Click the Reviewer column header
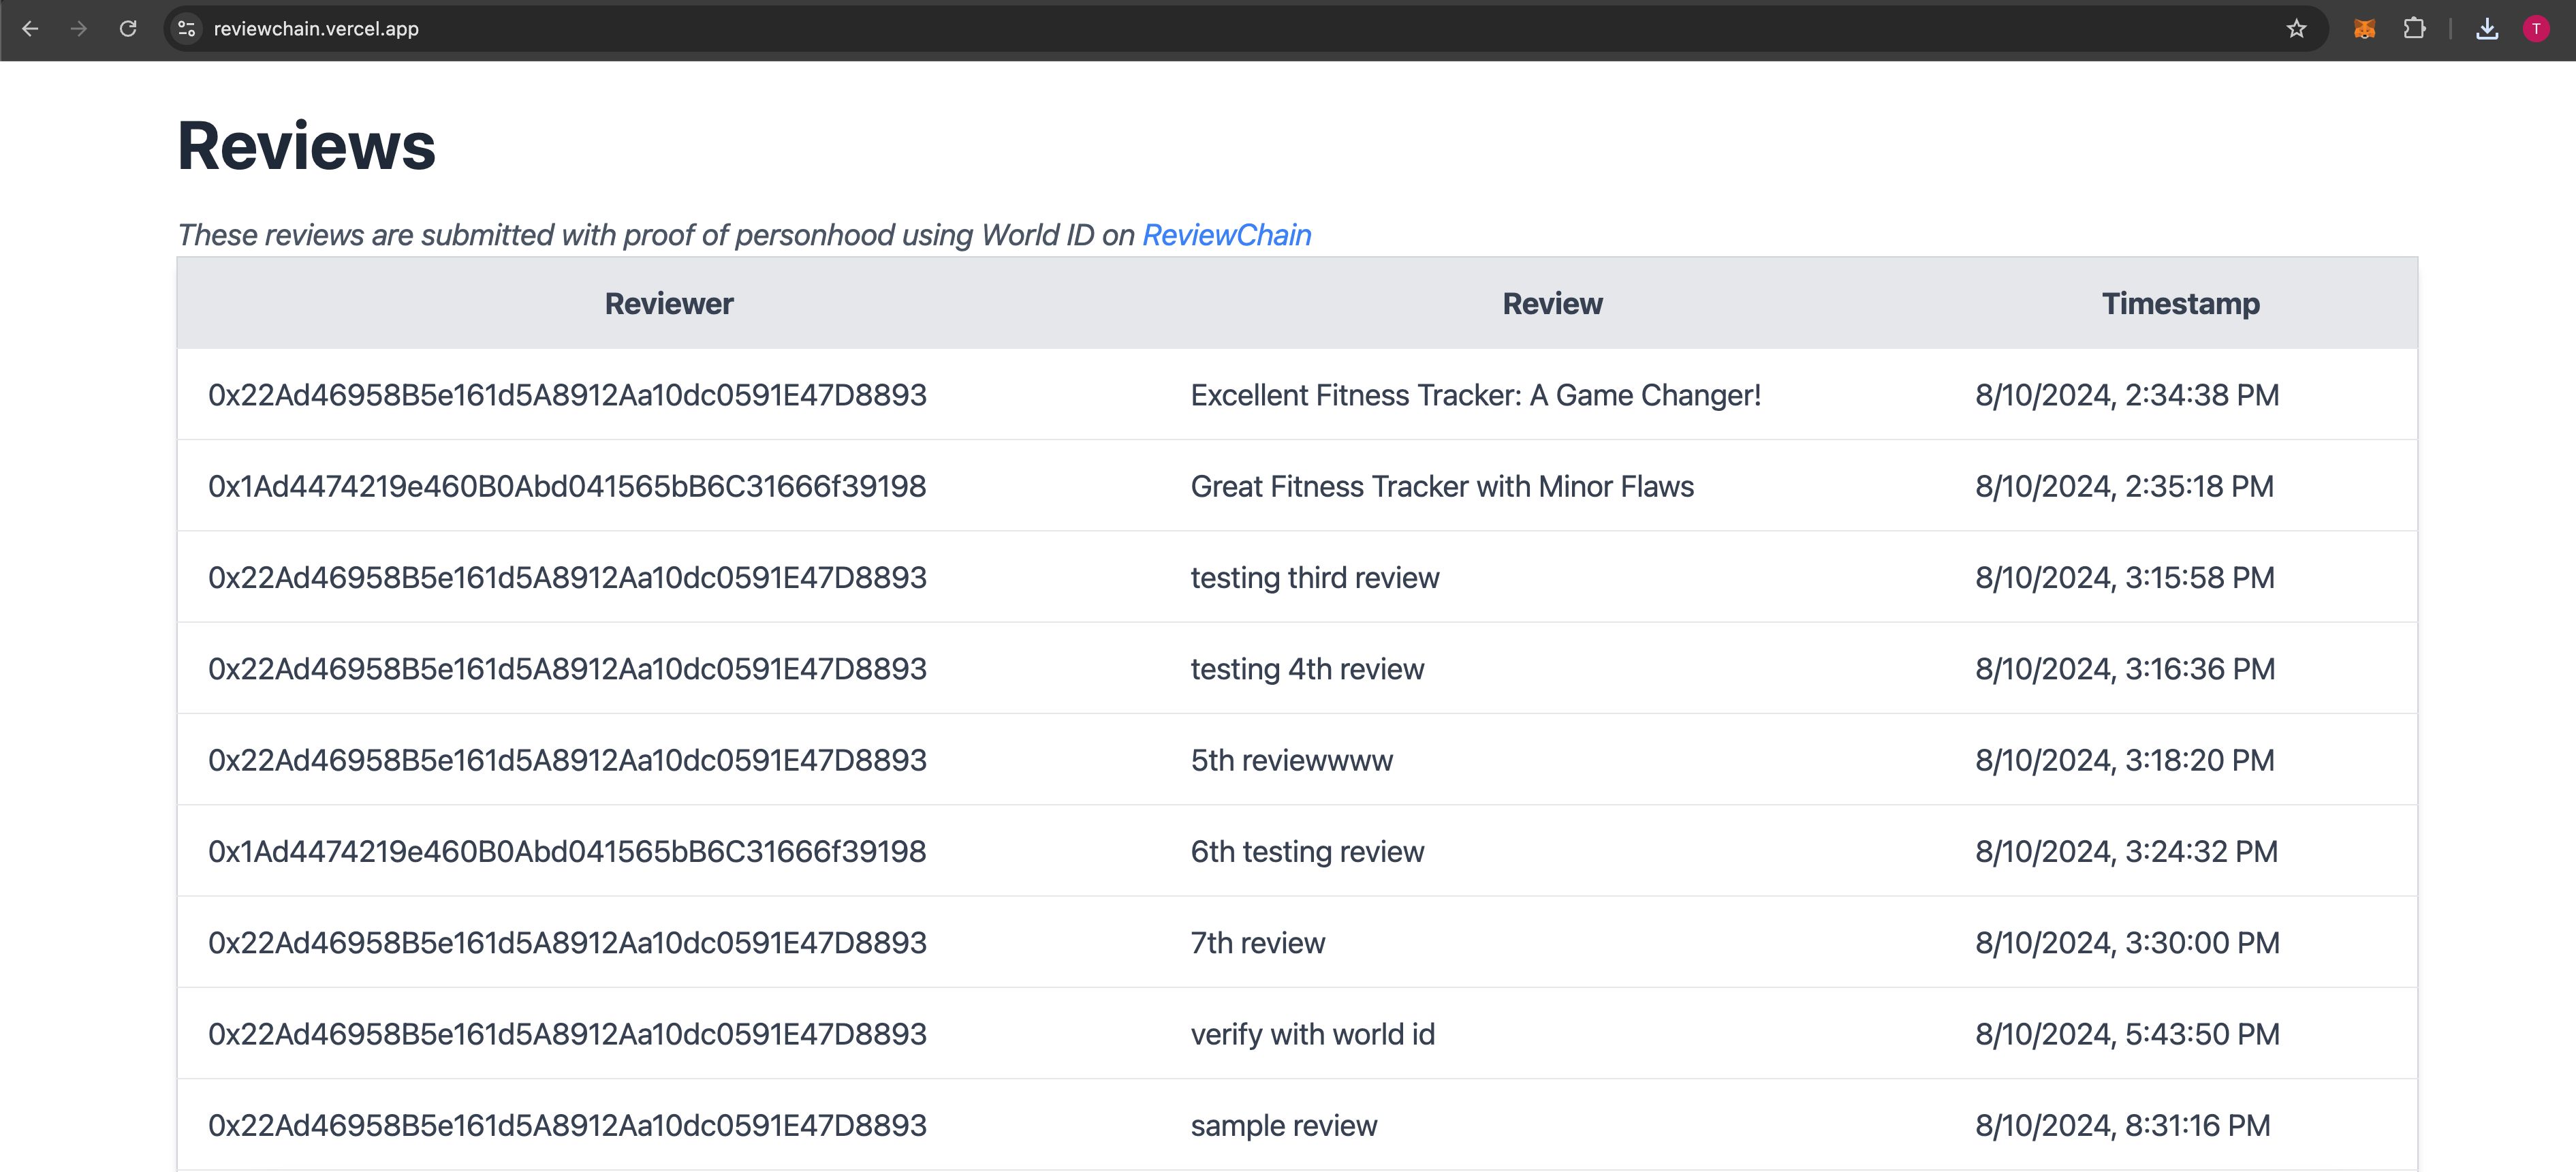 (669, 303)
